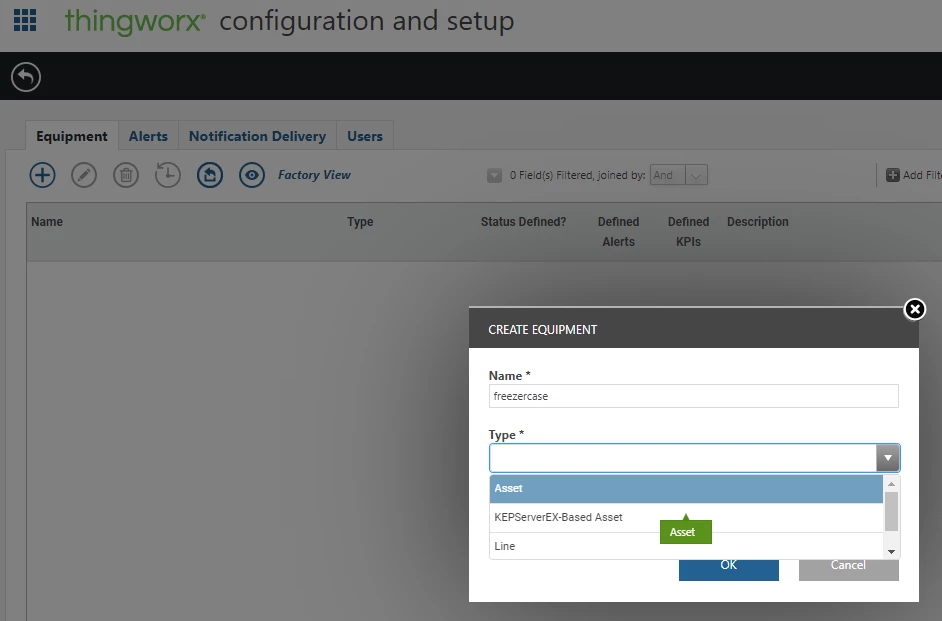Click the Factory View eye icon

pos(252,175)
